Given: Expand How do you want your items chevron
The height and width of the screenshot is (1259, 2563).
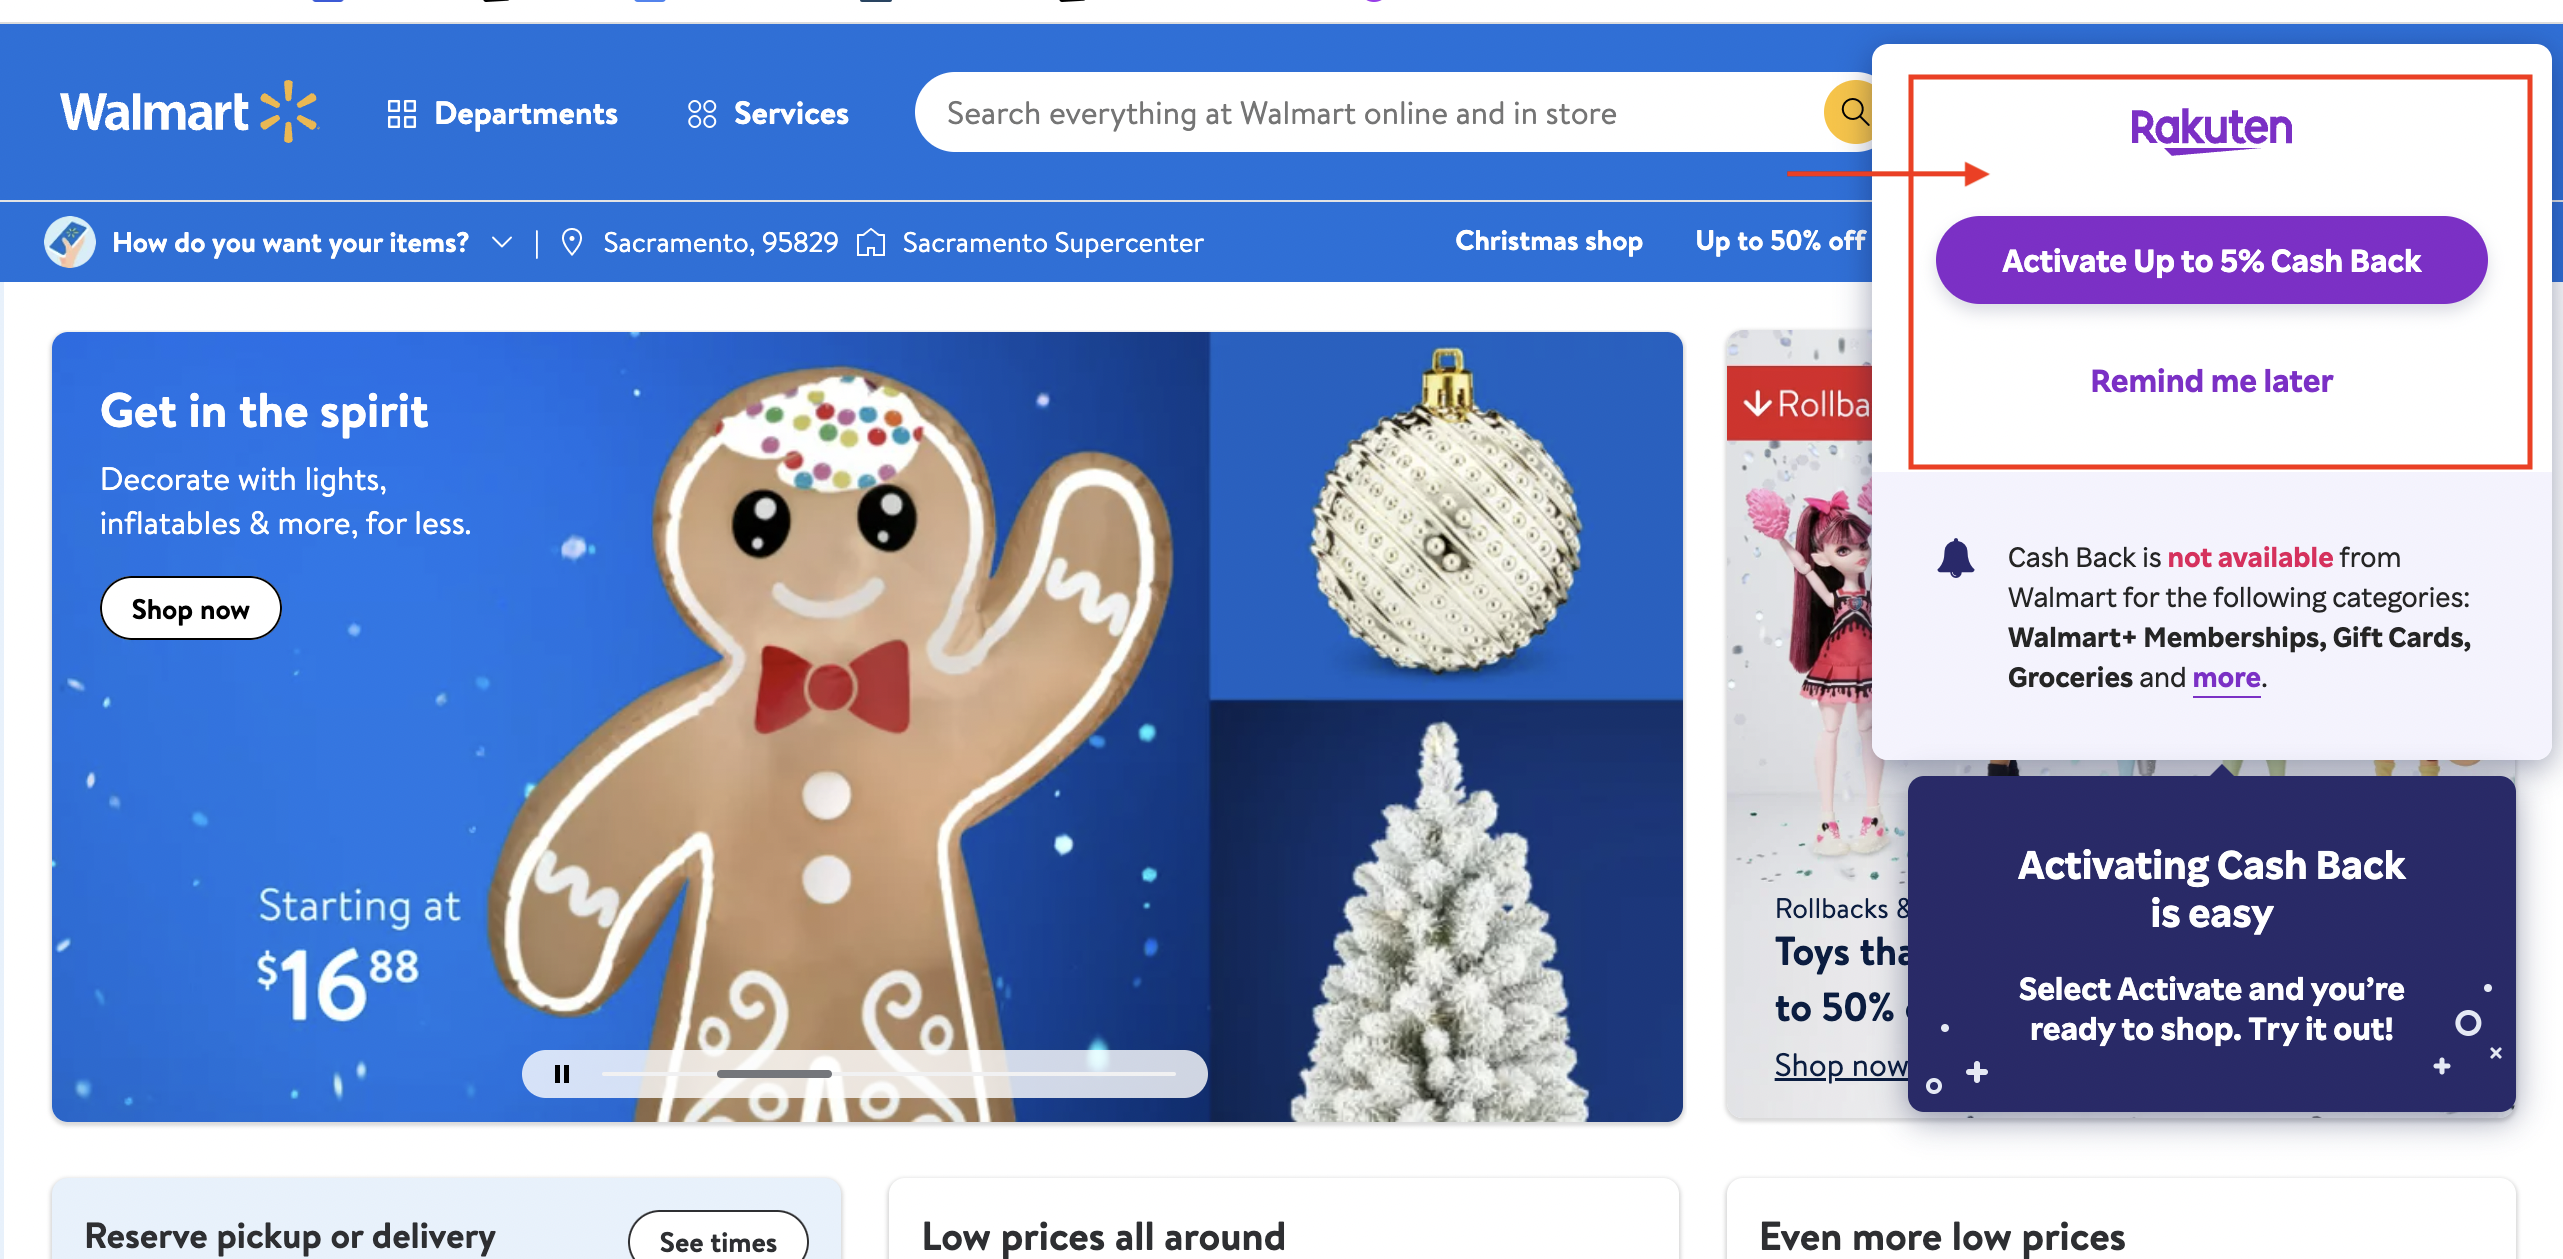Looking at the screenshot, I should point(502,242).
